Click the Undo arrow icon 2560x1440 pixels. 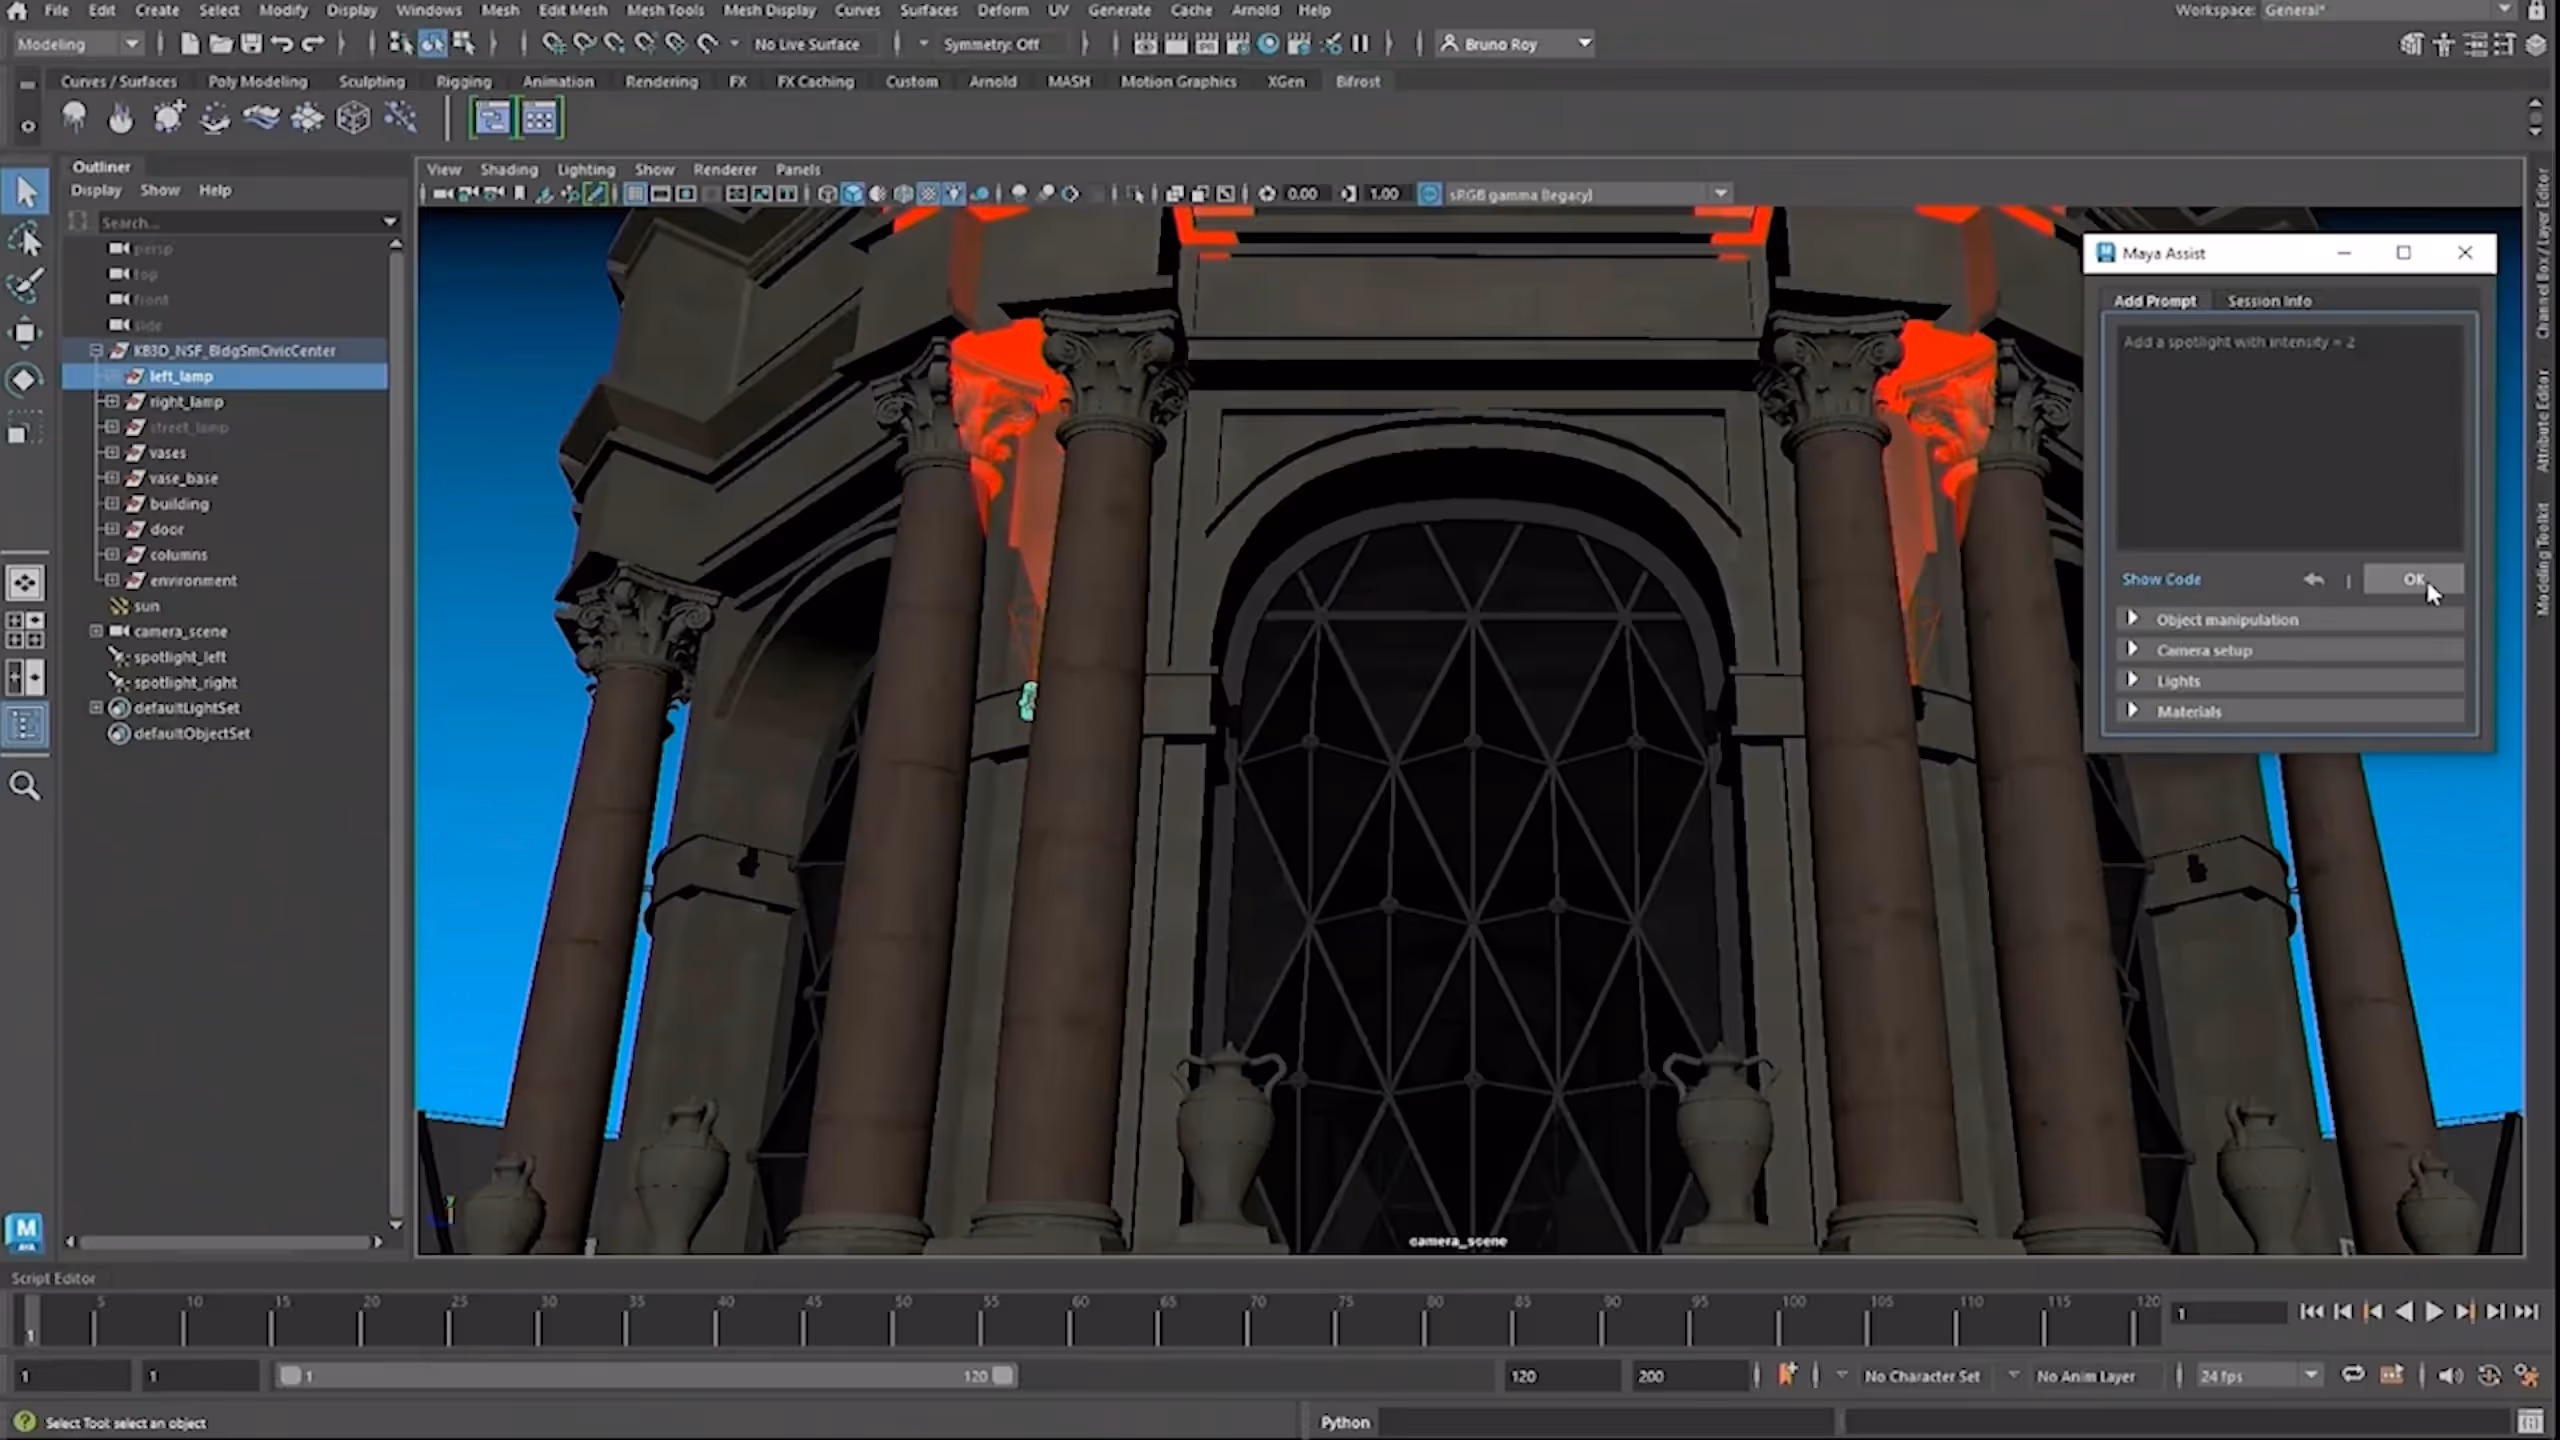click(x=282, y=44)
